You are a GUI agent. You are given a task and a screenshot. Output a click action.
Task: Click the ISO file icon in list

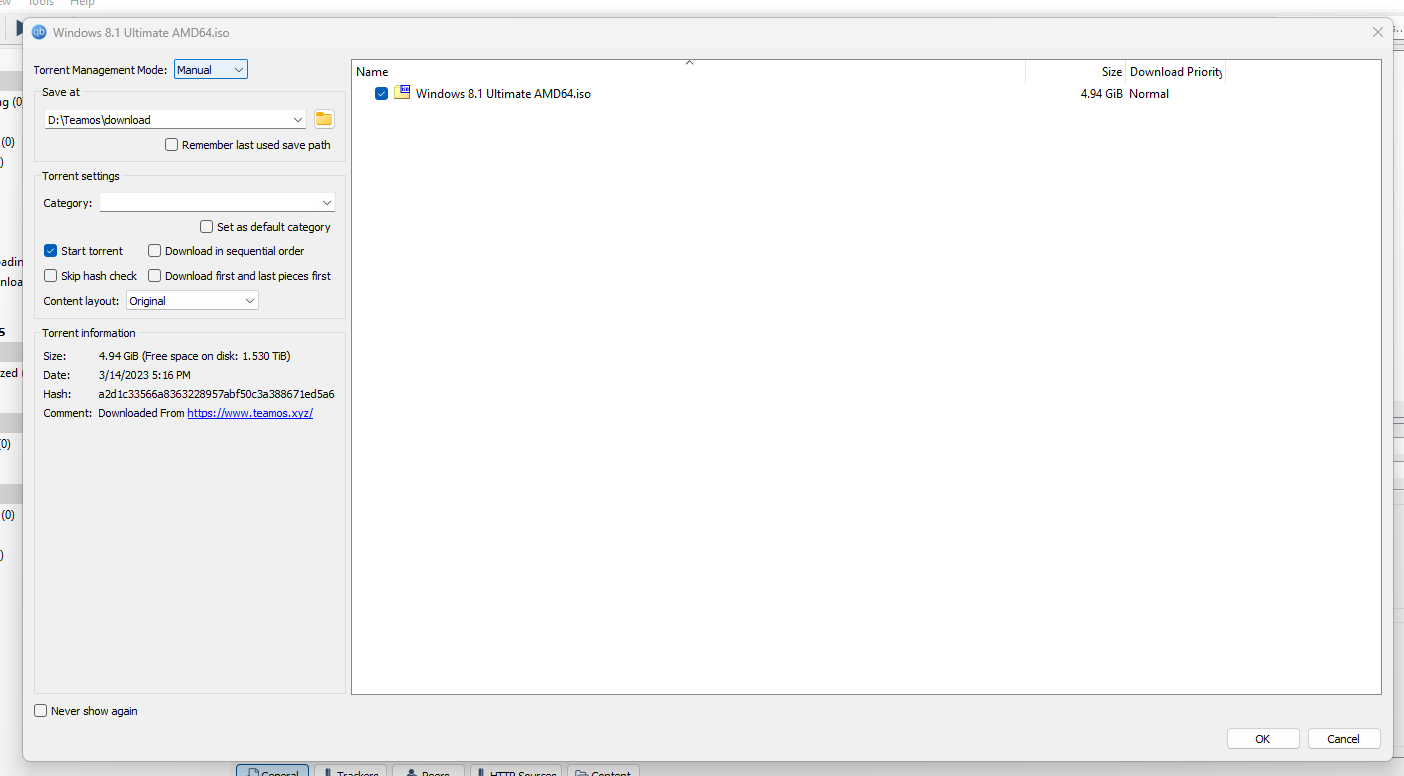(x=402, y=93)
